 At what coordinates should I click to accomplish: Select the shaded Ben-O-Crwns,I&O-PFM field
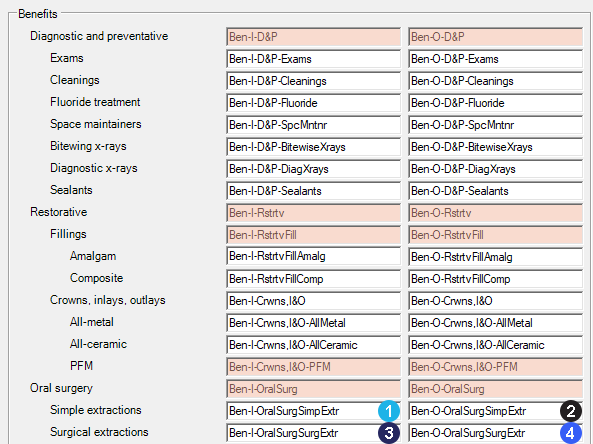[495, 366]
